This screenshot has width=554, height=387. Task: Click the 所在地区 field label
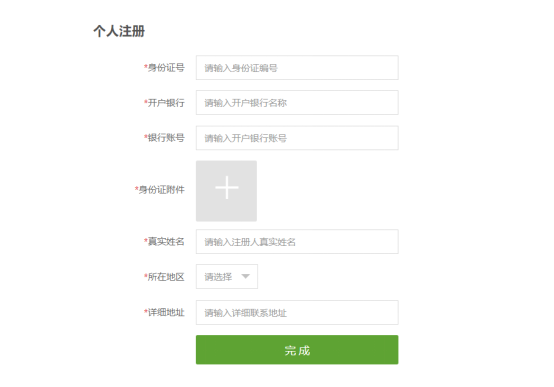tap(166, 277)
